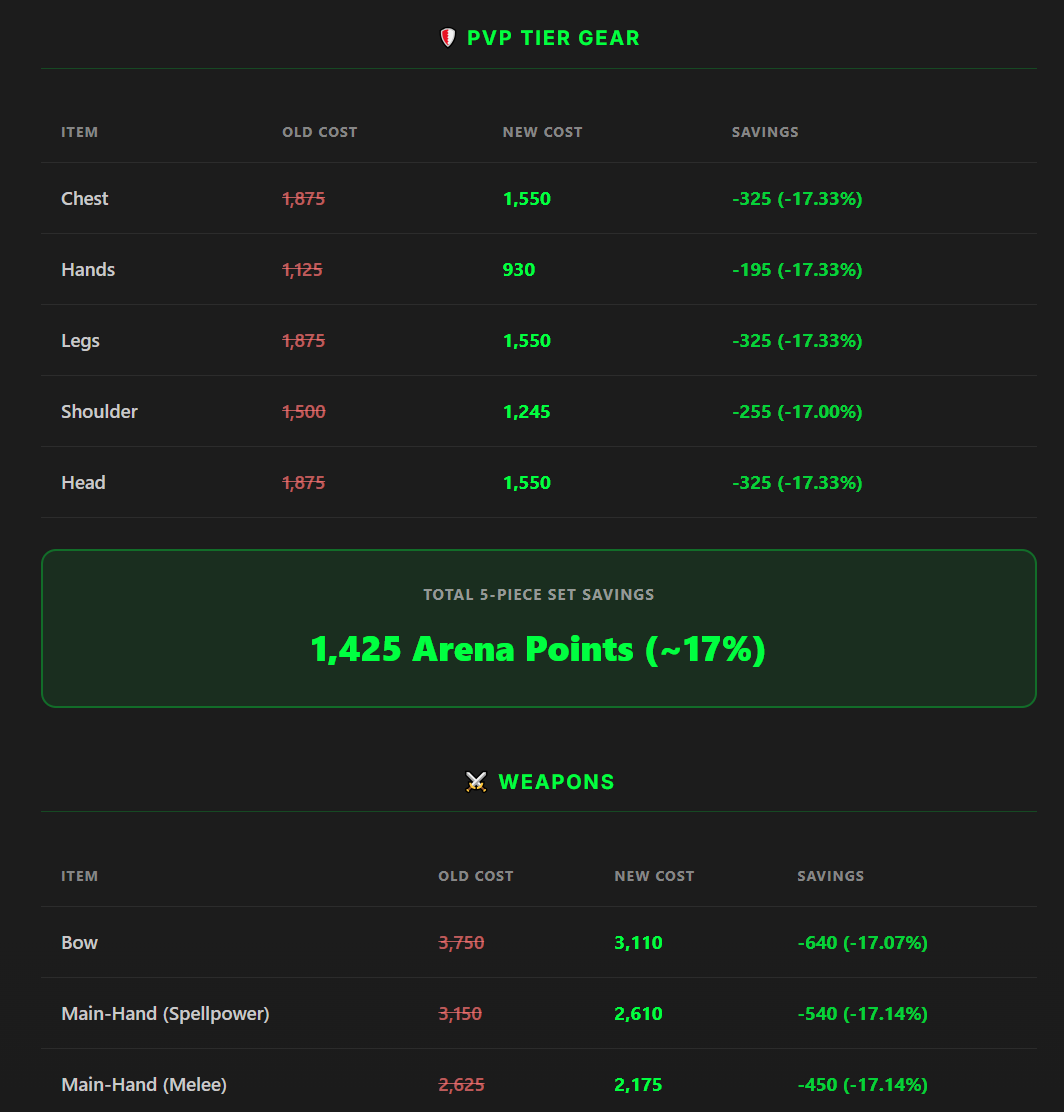Click the Shoulder new cost 1,245
Screen dimensions: 1064x1112
527,412
